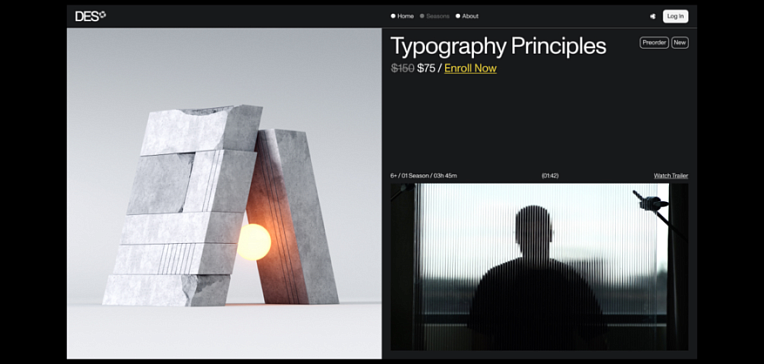
Task: Click the white dot beside About
Action: 458,16
